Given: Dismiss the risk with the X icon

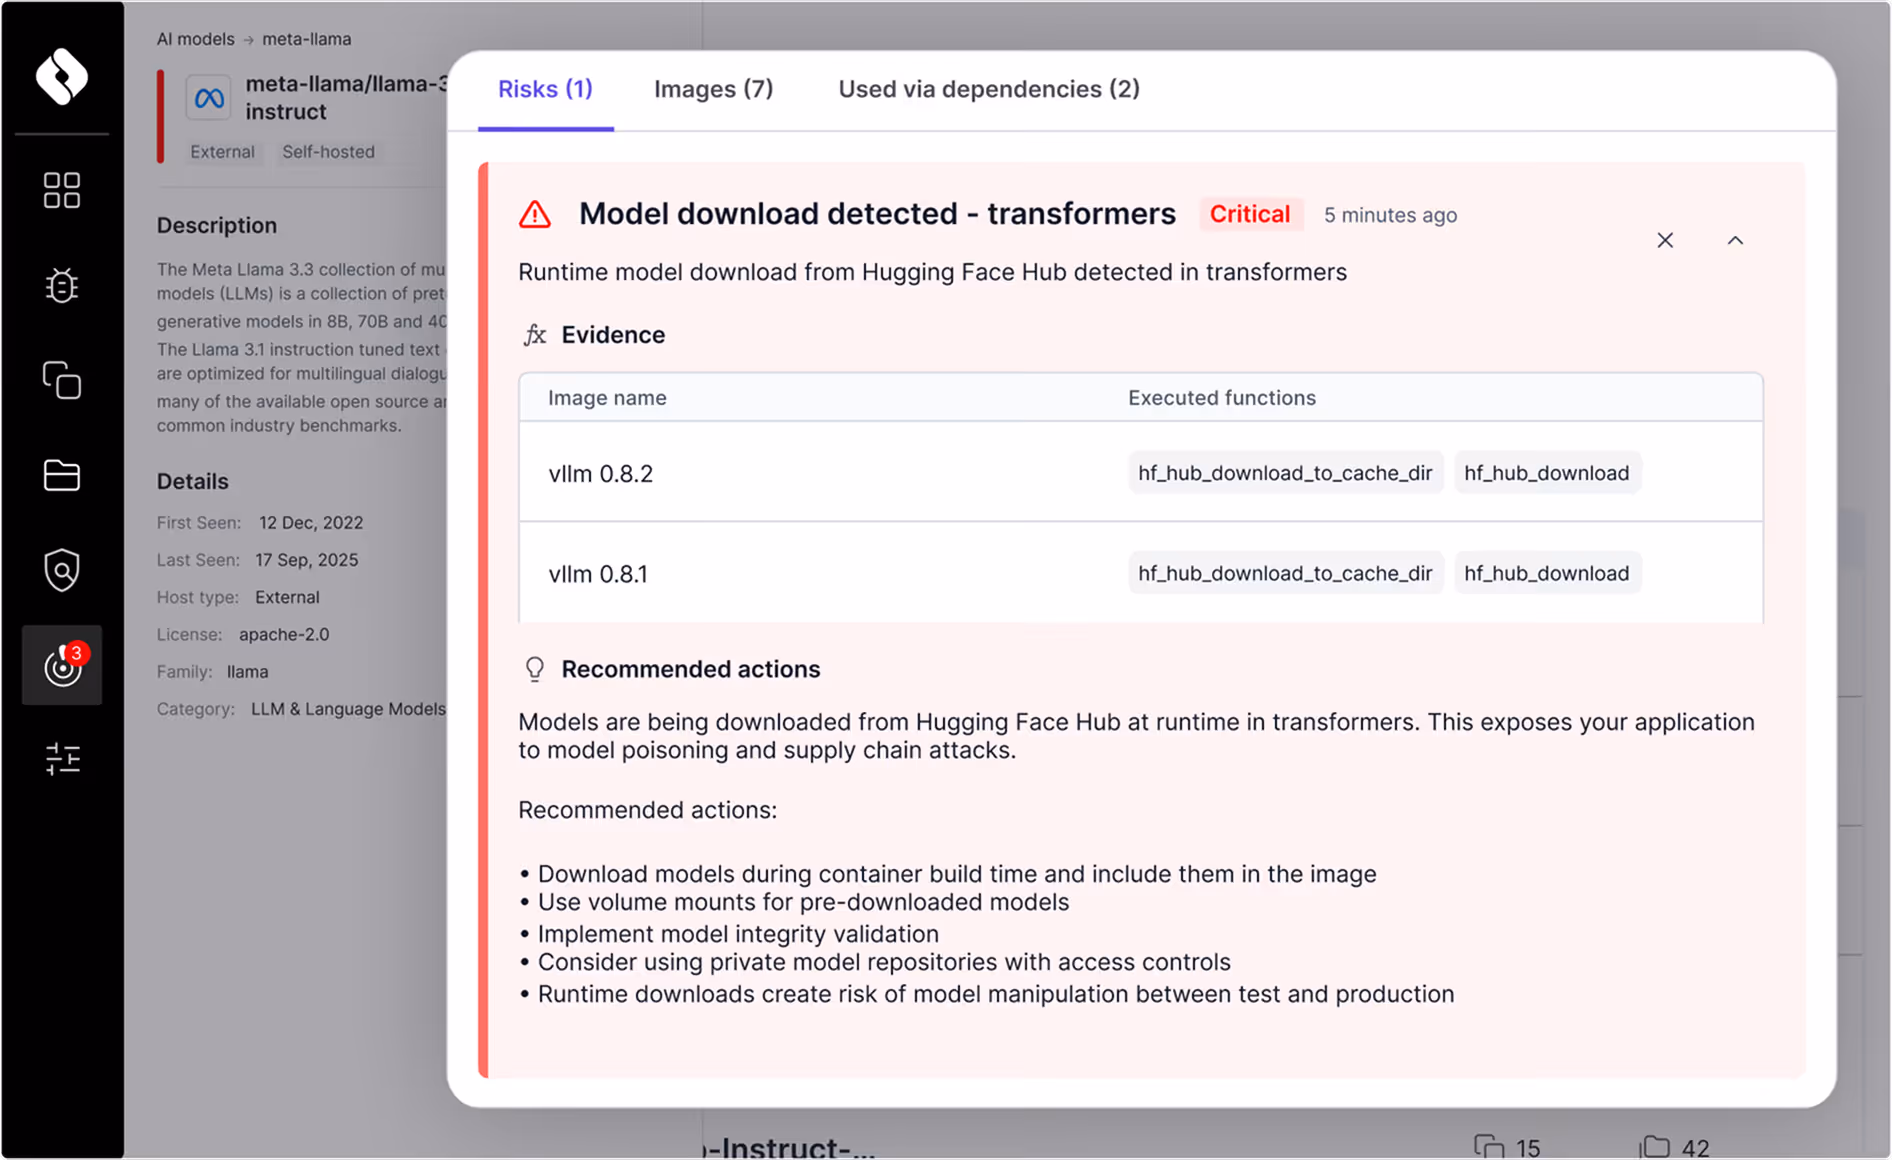Looking at the screenshot, I should pyautogui.click(x=1665, y=240).
